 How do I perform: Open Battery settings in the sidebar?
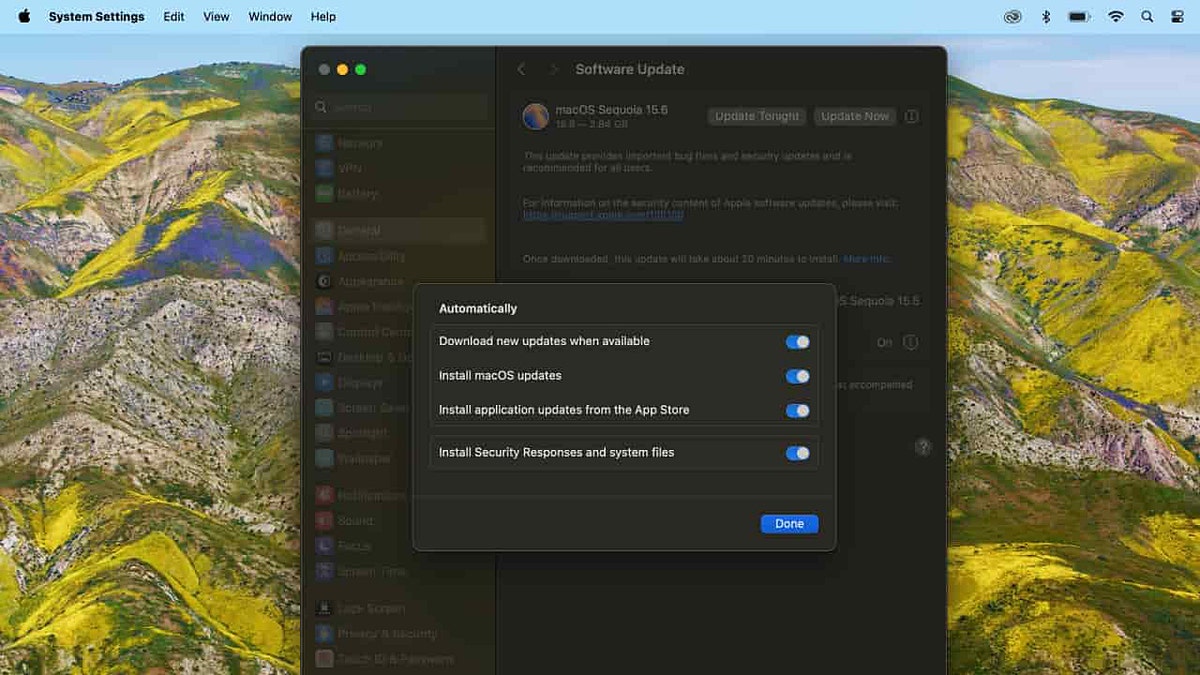323,194
